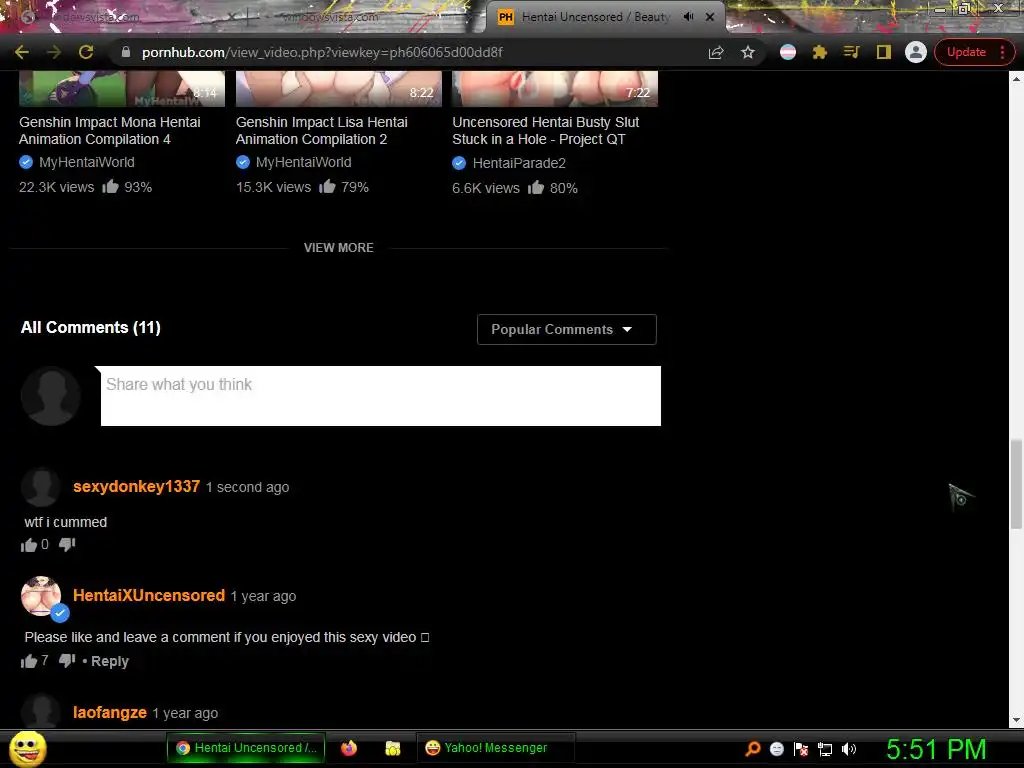
Task: Open the Start menu smiley button
Action: pyautogui.click(x=27, y=749)
